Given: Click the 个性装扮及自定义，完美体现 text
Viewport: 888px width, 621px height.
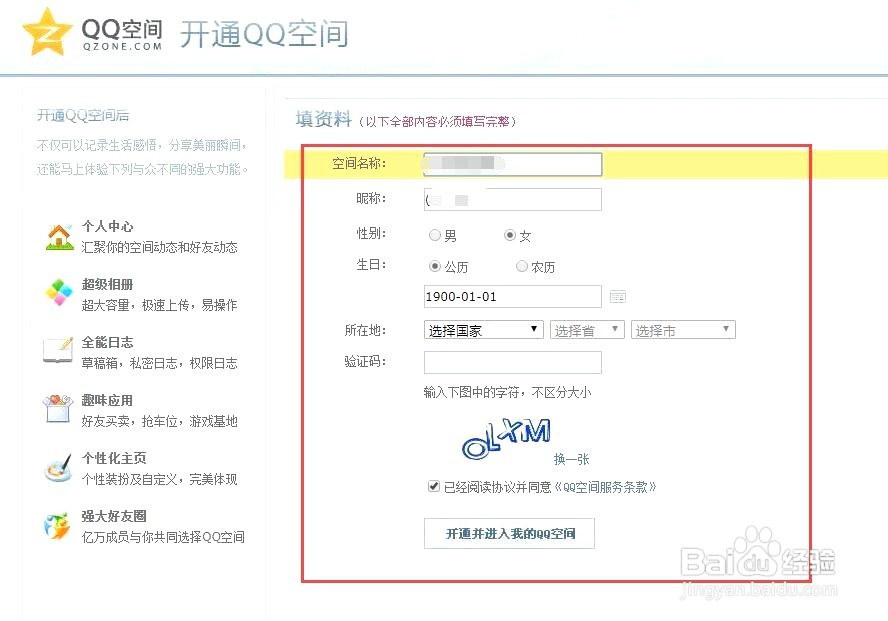Looking at the screenshot, I should [x=160, y=479].
